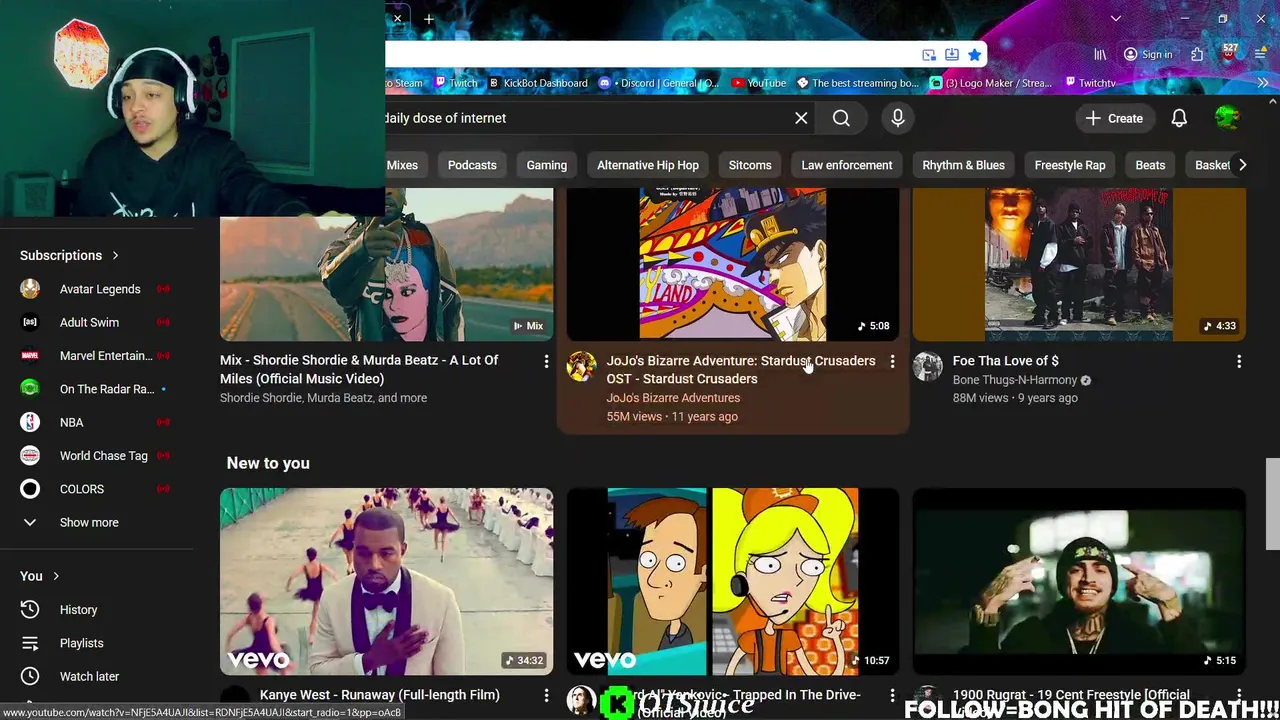Open more options for Shordie Shordie mix
The image size is (1280, 720).
[546, 361]
